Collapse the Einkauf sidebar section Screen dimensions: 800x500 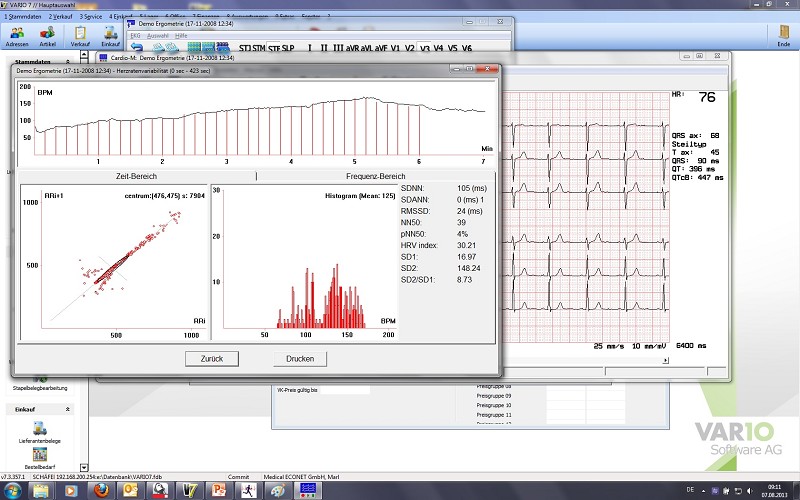(68, 409)
